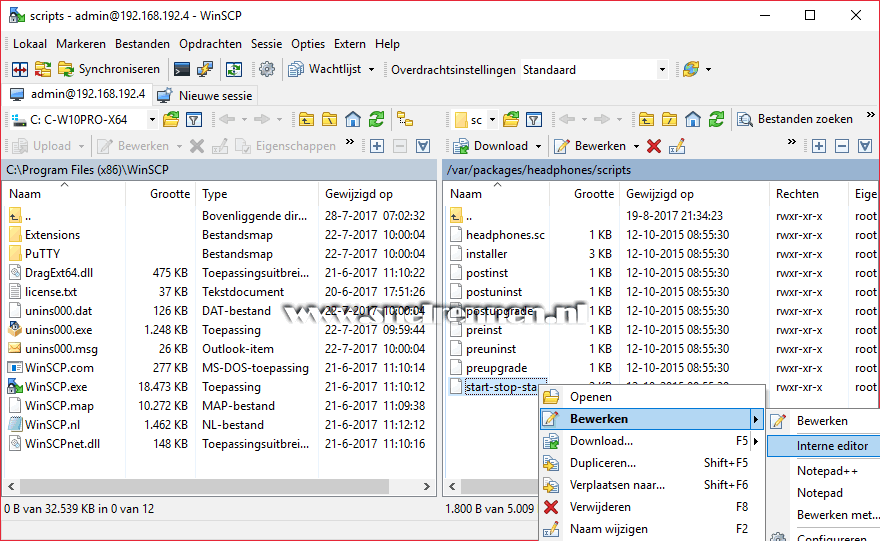880x541 pixels.
Task: Expand the remote Bewerken dropdown arrow
Action: tap(636, 146)
